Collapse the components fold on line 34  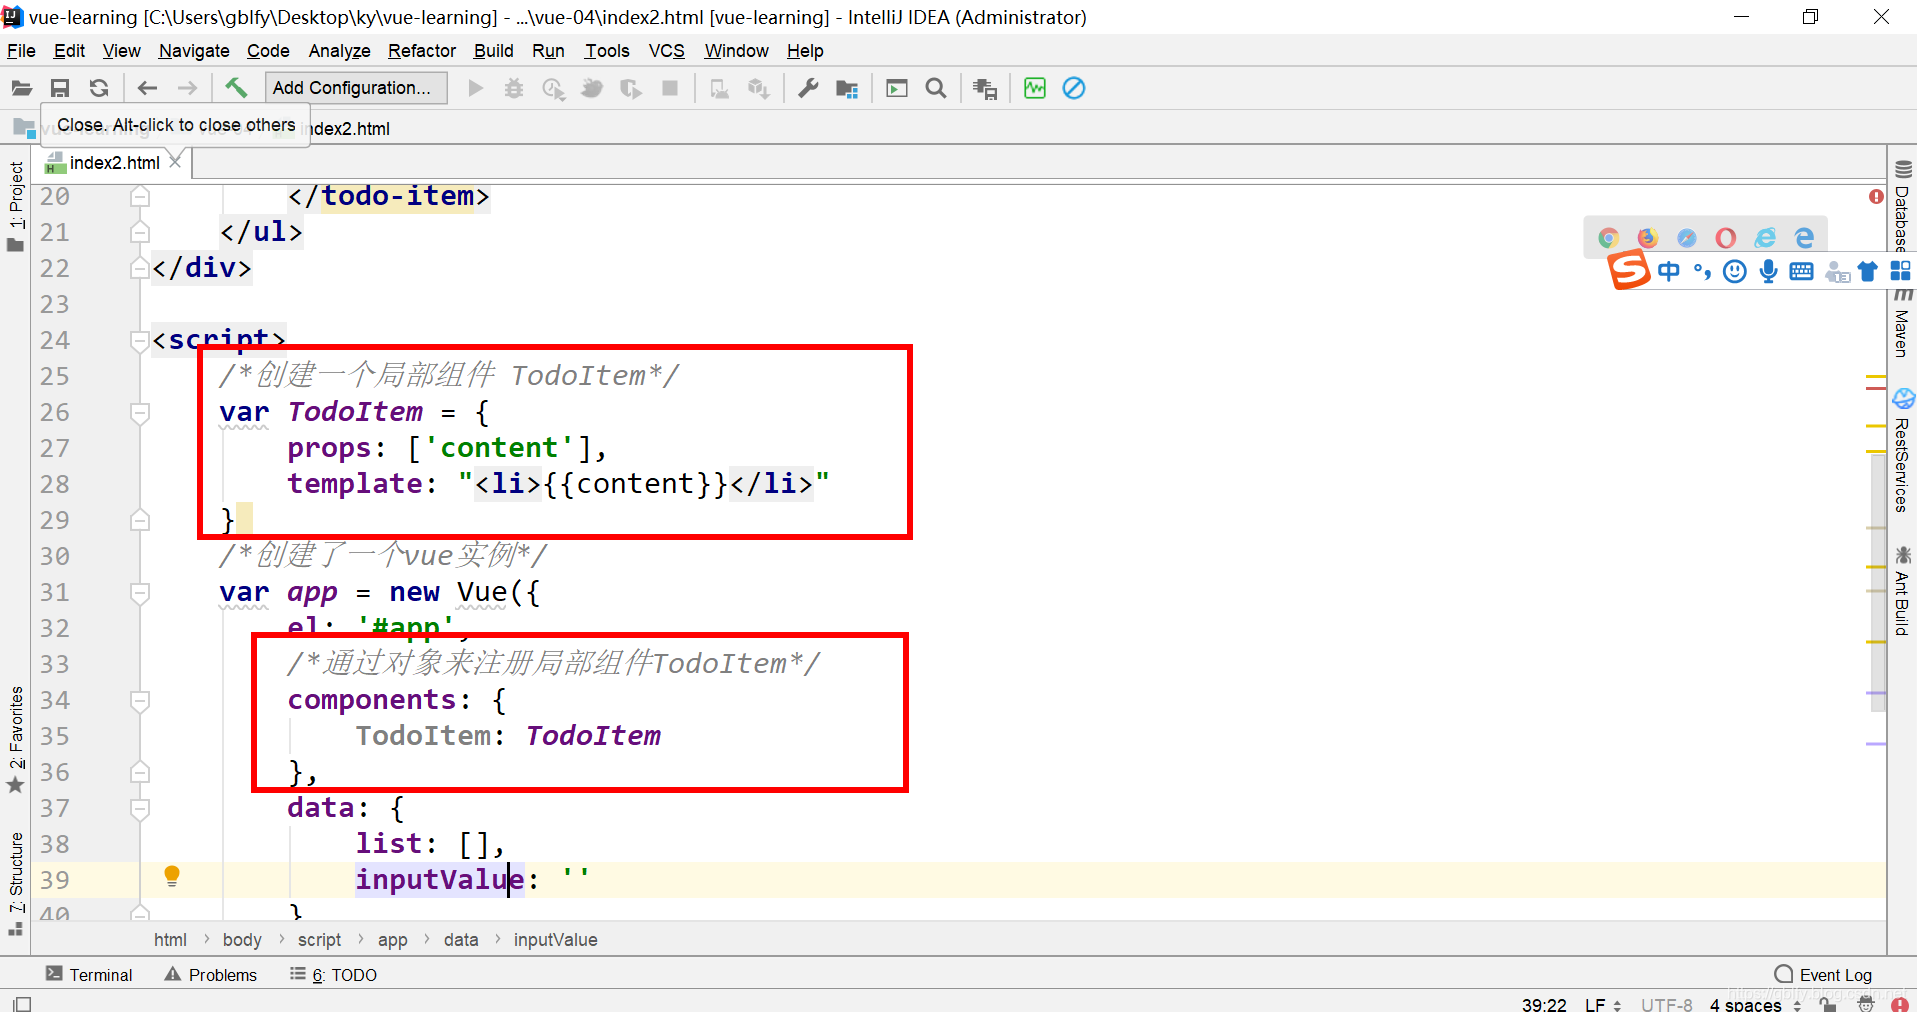click(x=140, y=700)
